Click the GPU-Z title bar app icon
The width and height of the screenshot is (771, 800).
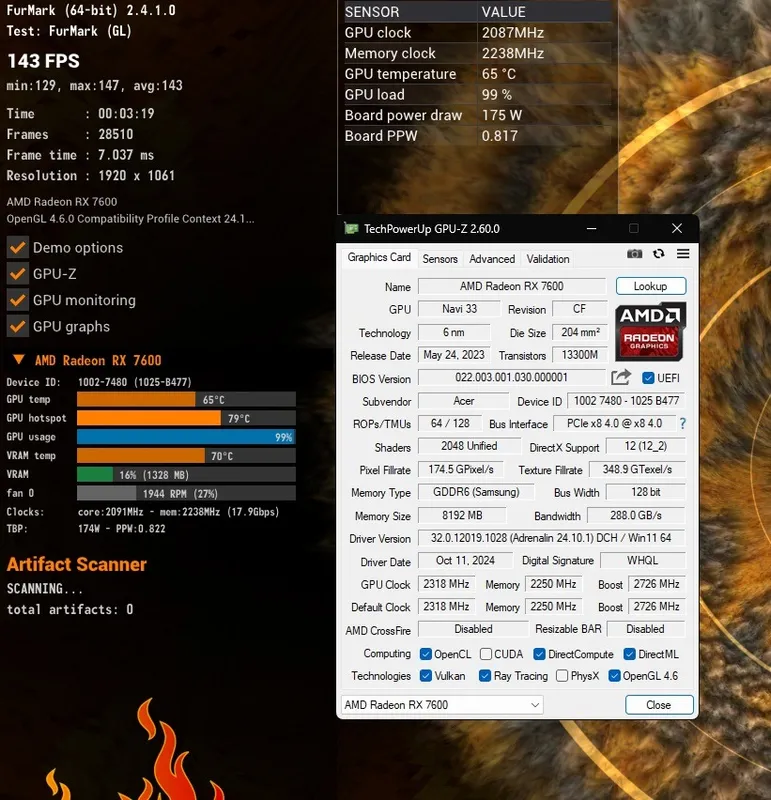[351, 228]
